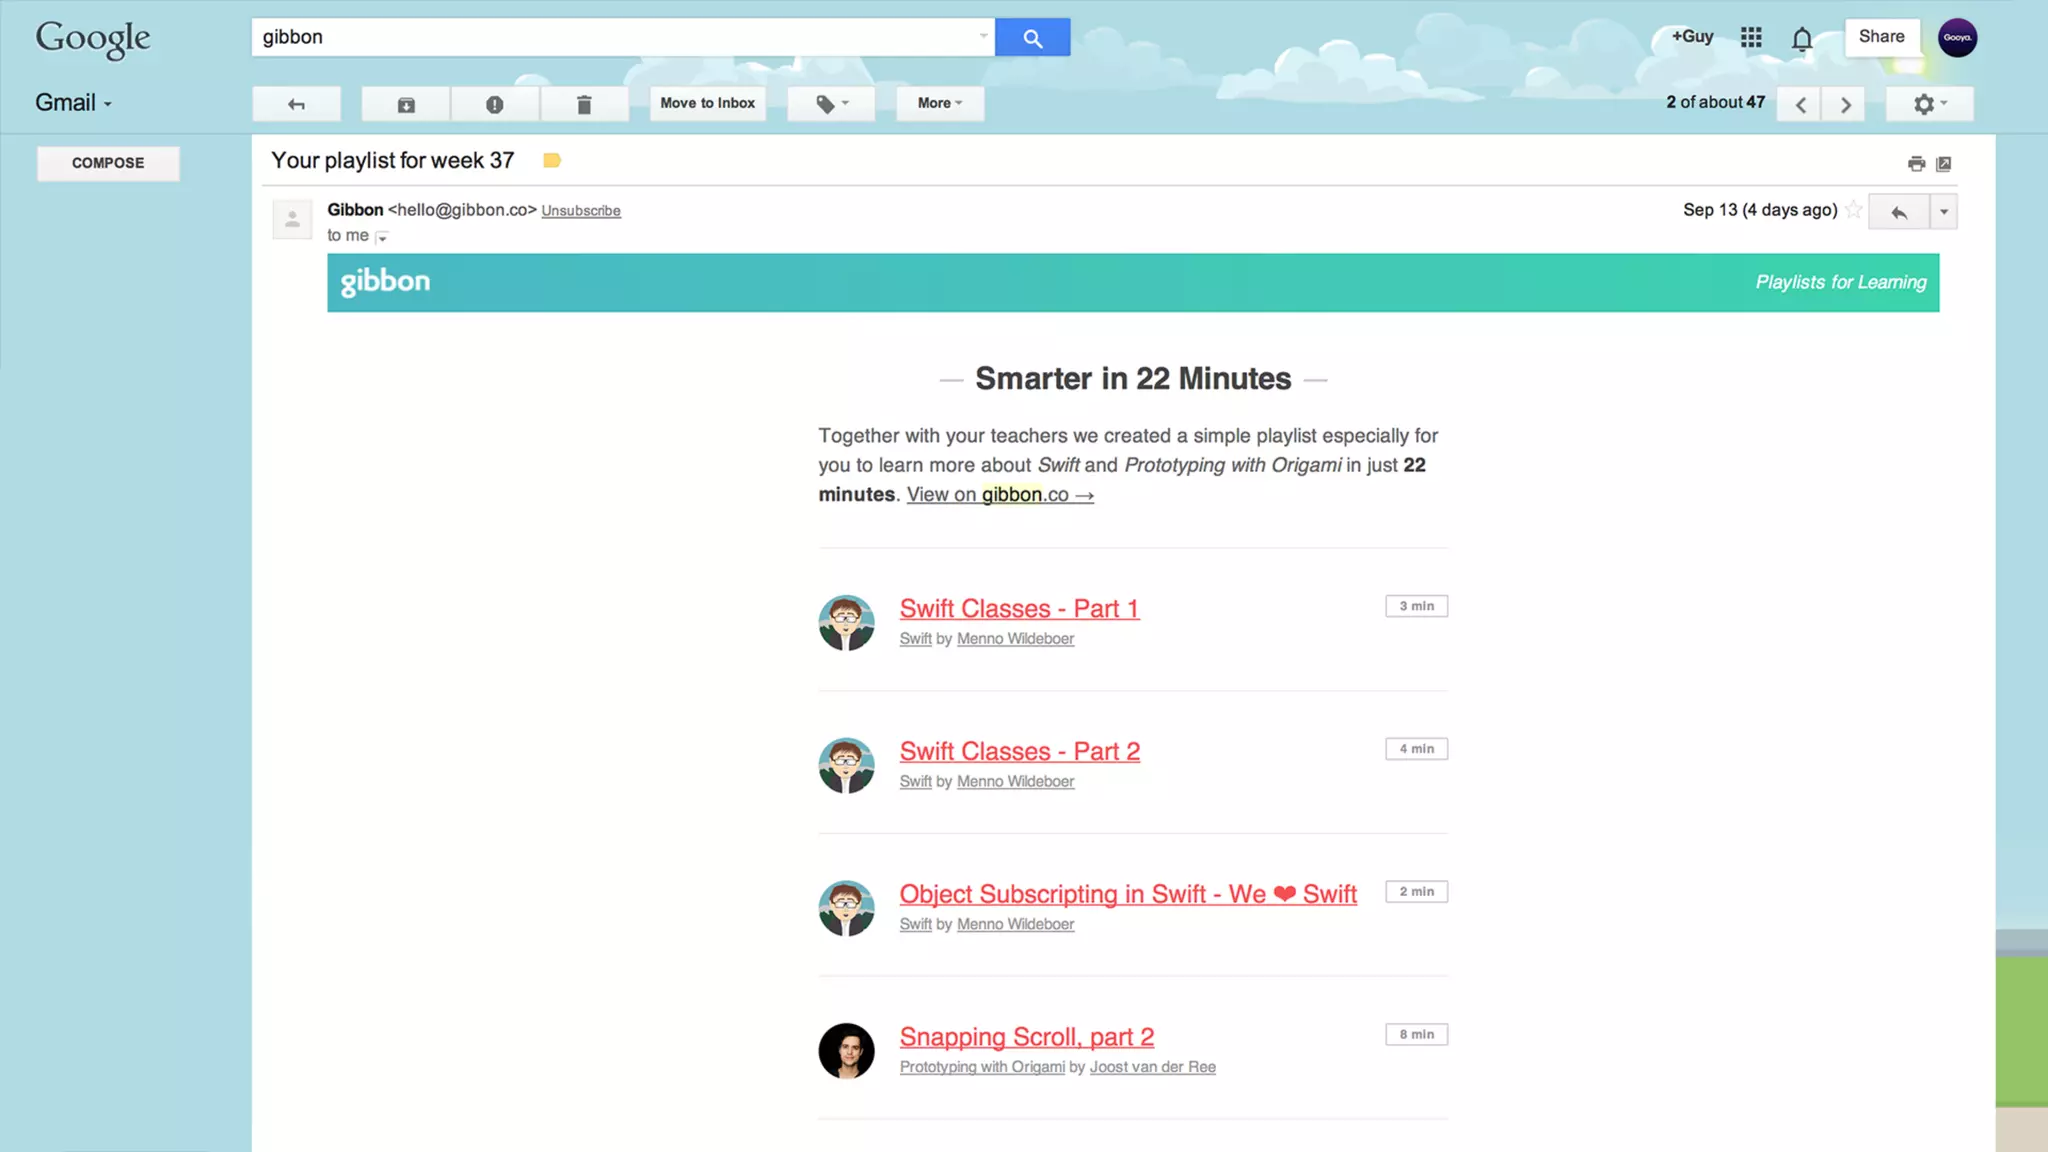This screenshot has height=1152, width=2048.
Task: Click the '2 min' duration badge
Action: point(1416,892)
